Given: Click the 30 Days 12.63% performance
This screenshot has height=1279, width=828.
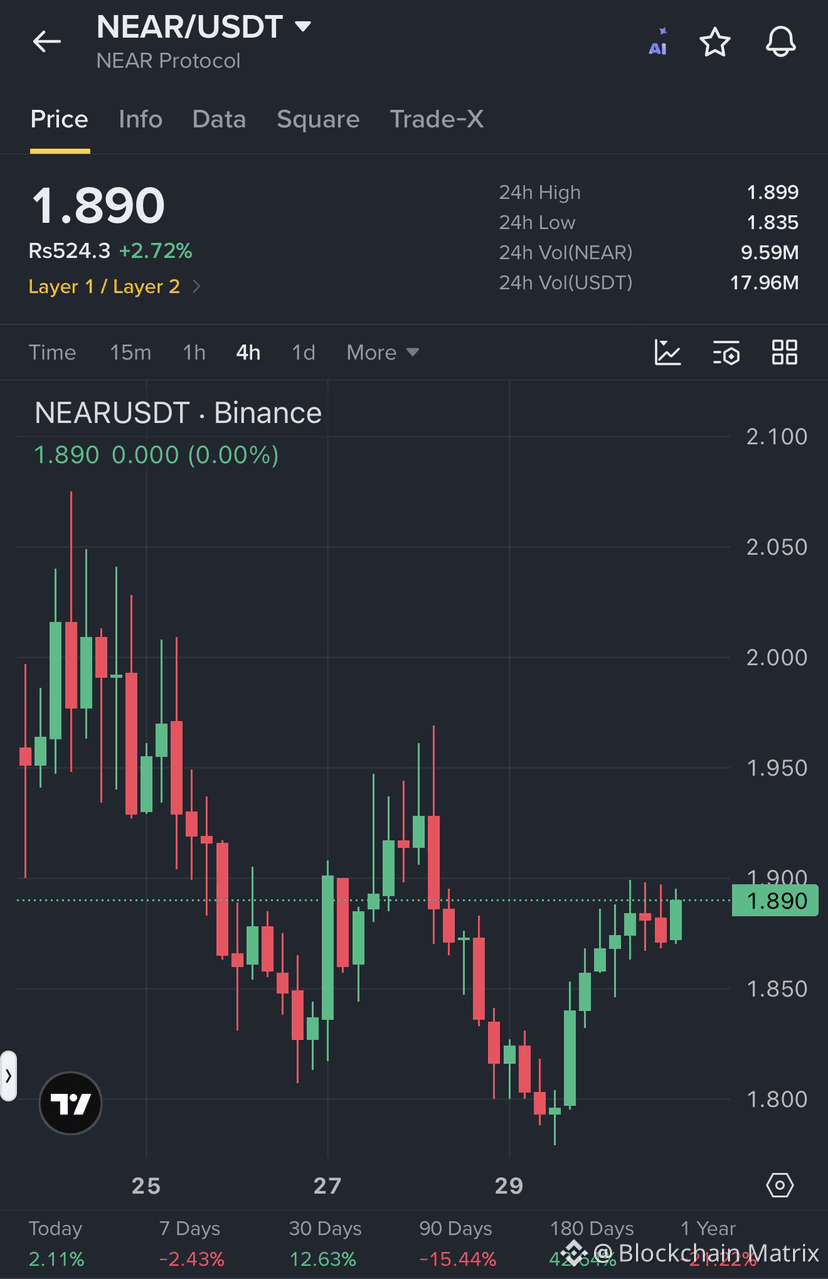Looking at the screenshot, I should [x=325, y=1243].
